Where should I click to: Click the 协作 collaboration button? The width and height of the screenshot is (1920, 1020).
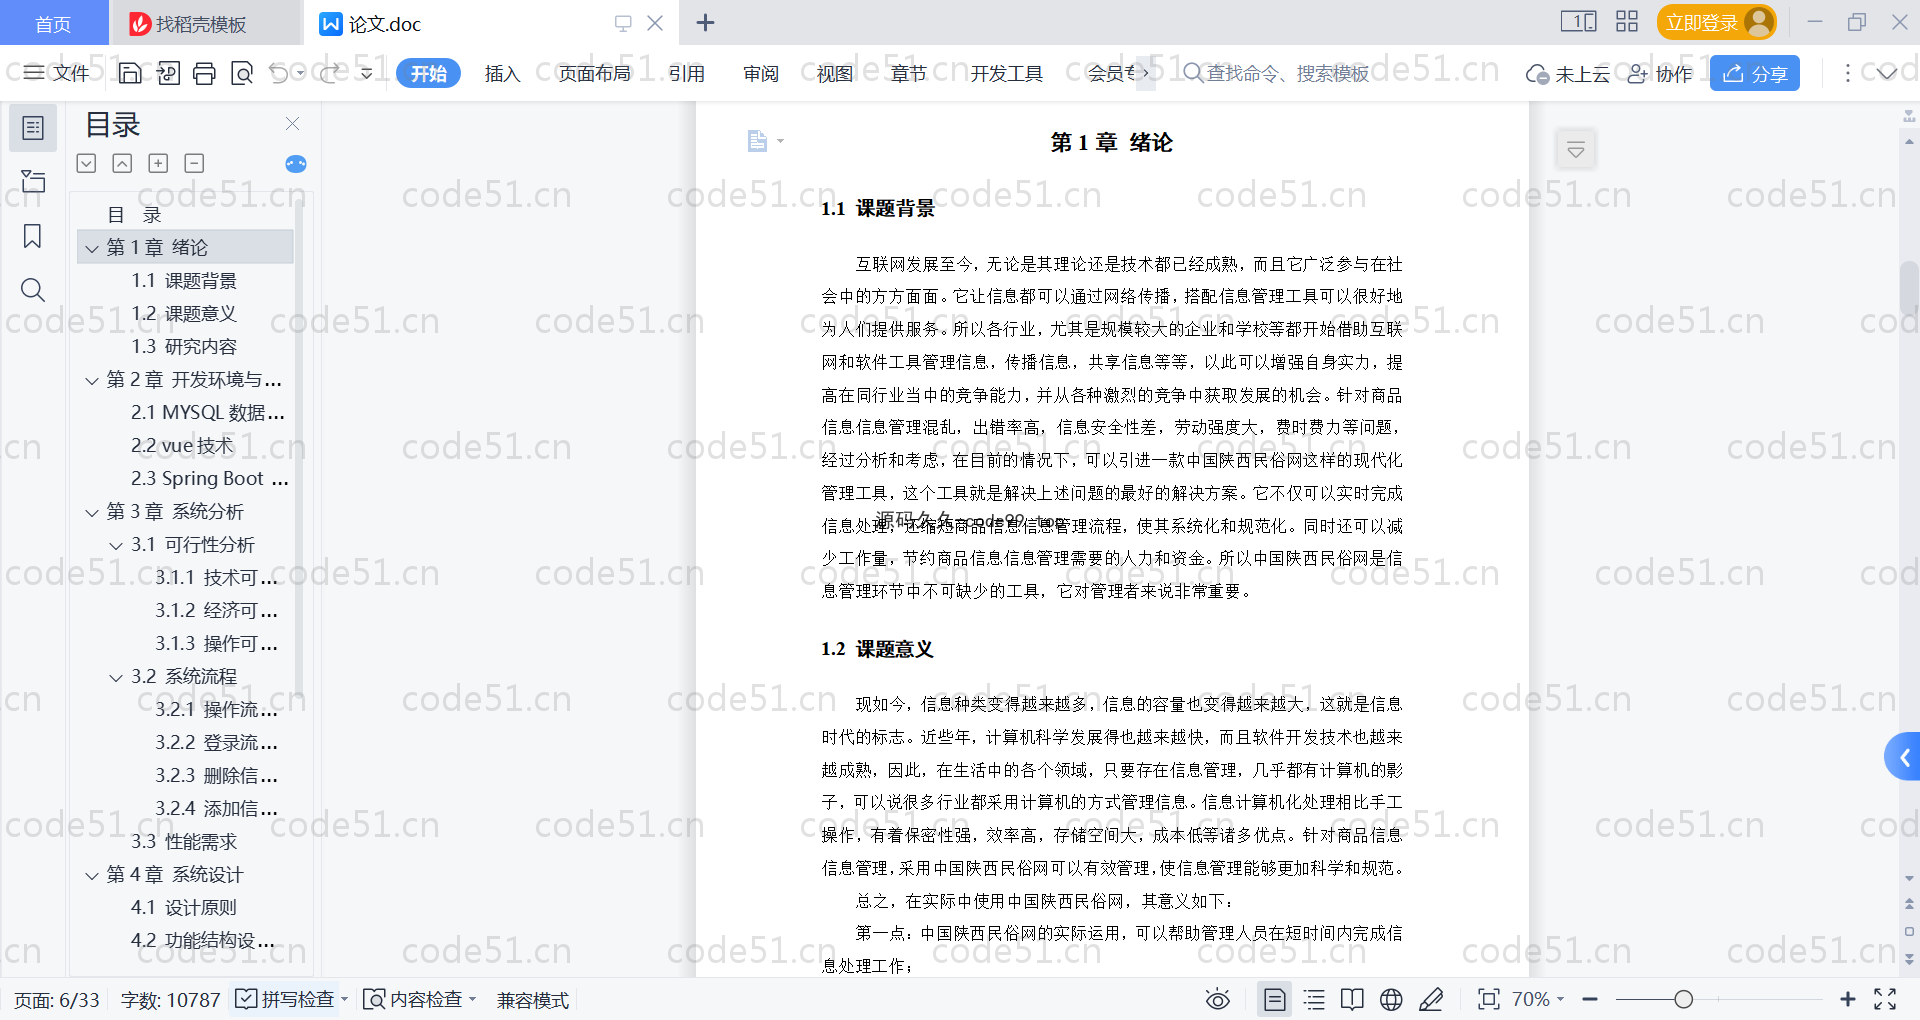point(1660,74)
